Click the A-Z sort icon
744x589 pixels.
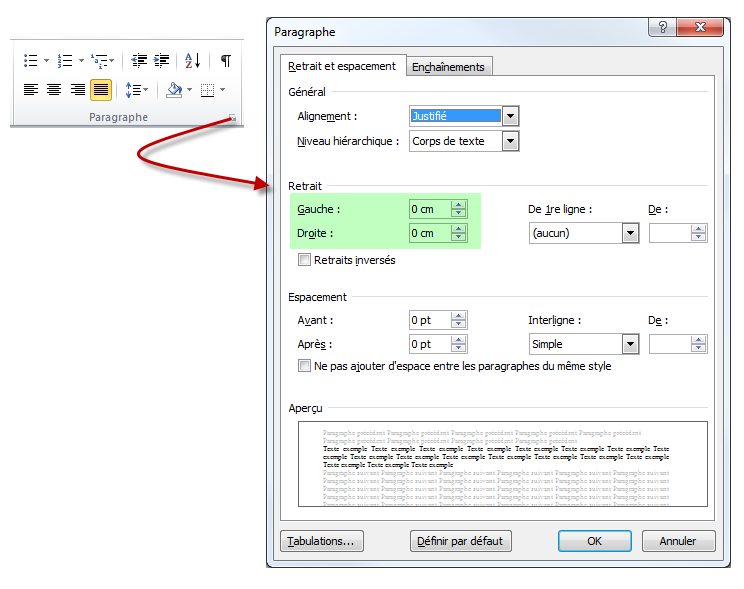point(193,61)
